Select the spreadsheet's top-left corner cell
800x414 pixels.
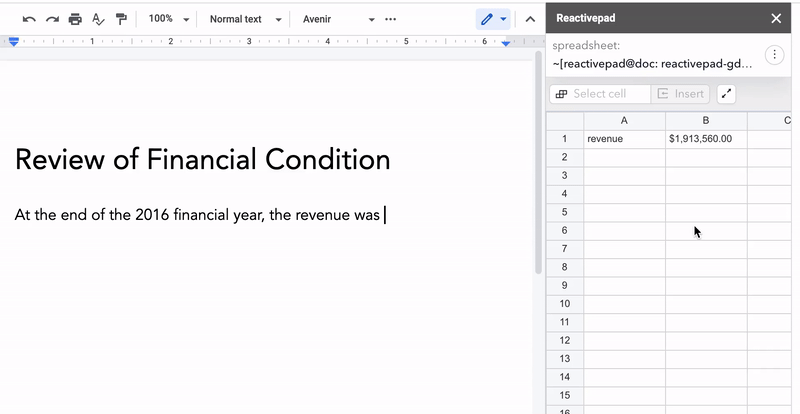pyautogui.click(x=565, y=121)
